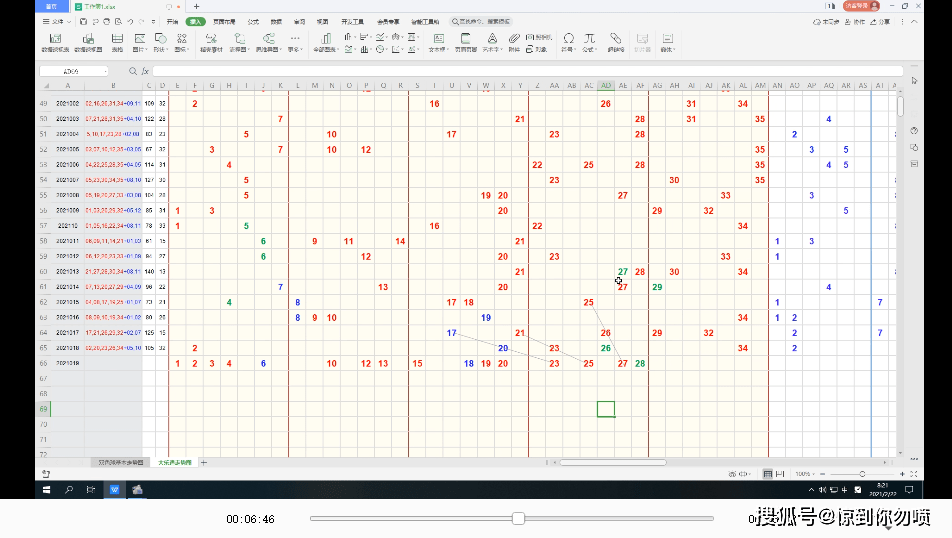Click the screenshot camera ribbon item

click(539, 37)
